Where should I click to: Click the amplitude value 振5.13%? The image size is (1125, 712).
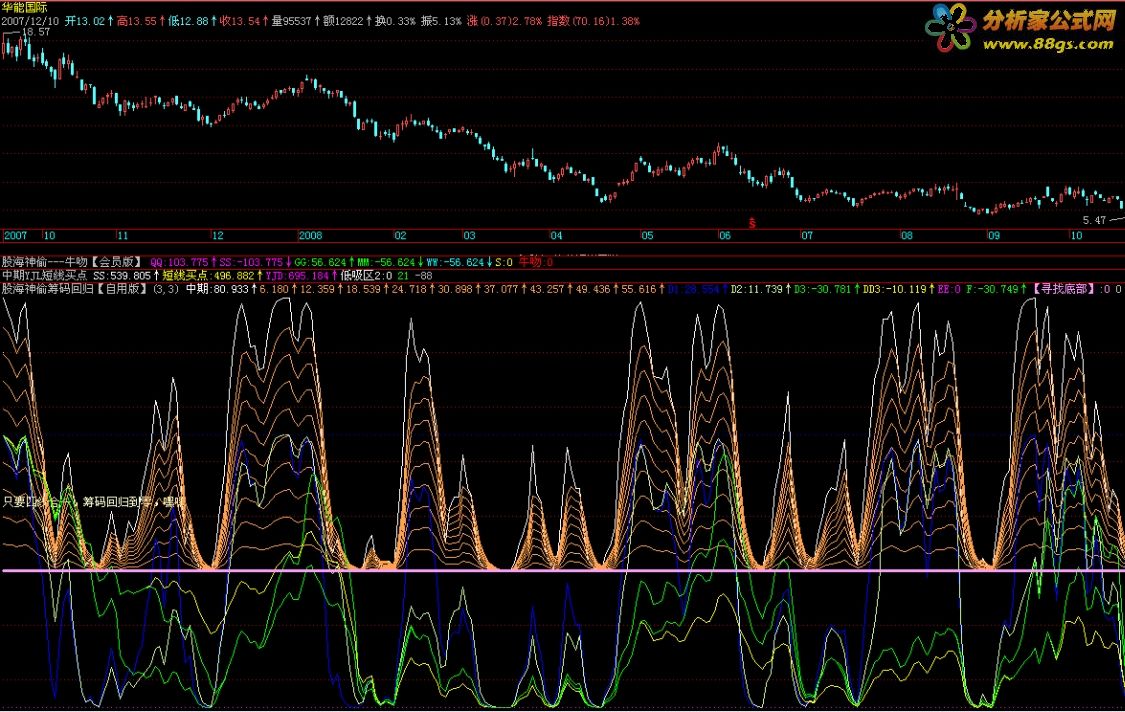click(x=441, y=21)
